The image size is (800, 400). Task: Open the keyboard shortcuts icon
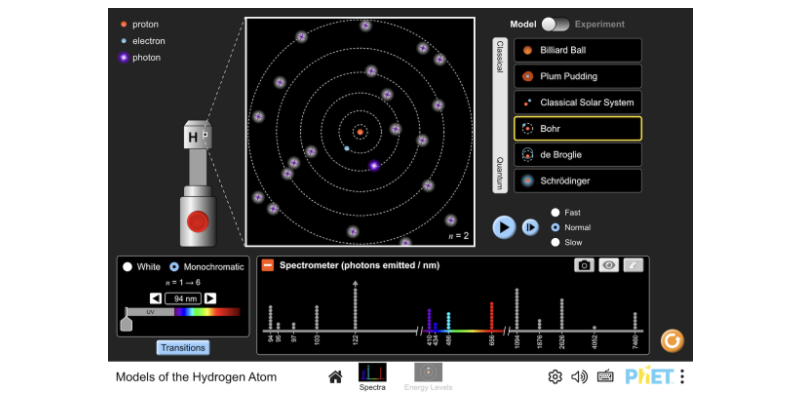(605, 377)
